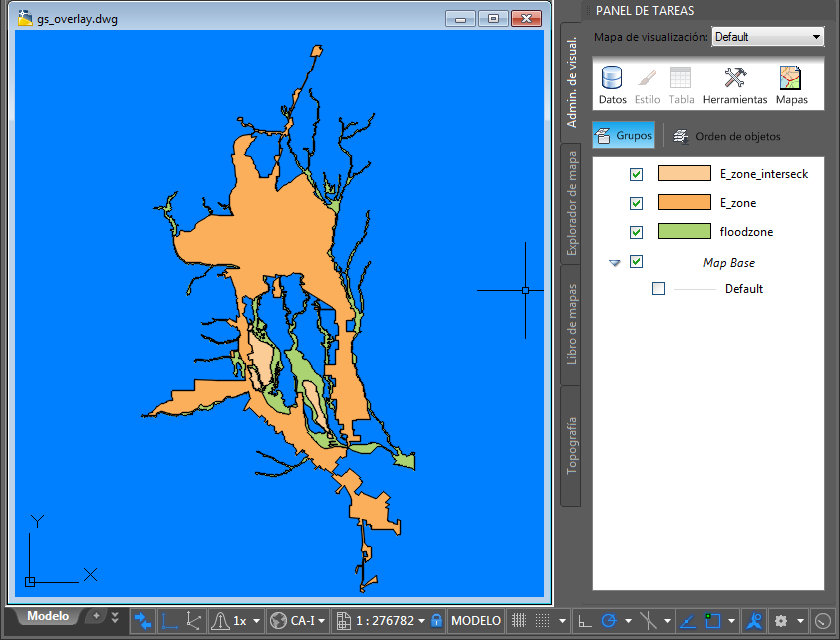Image resolution: width=840 pixels, height=640 pixels.
Task: Toggle object snap tracking icon
Action: (x=648, y=621)
